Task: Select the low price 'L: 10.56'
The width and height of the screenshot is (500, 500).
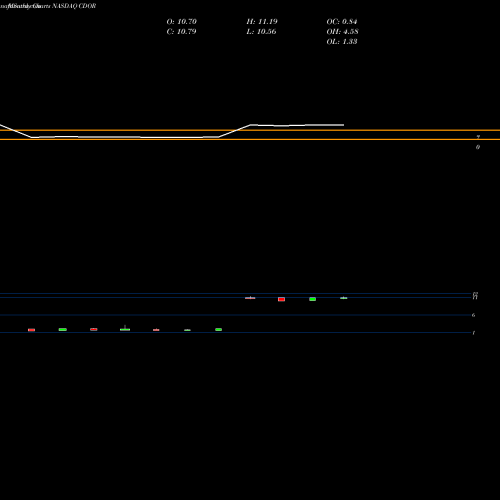Action: tap(261, 31)
